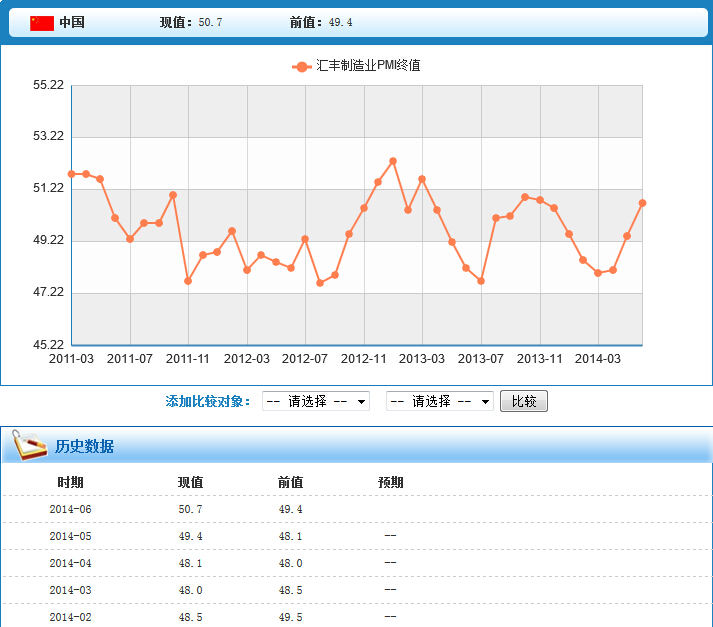Click the 历史数据 section heading
Screen dimensions: 713x627
pyautogui.click(x=84, y=447)
